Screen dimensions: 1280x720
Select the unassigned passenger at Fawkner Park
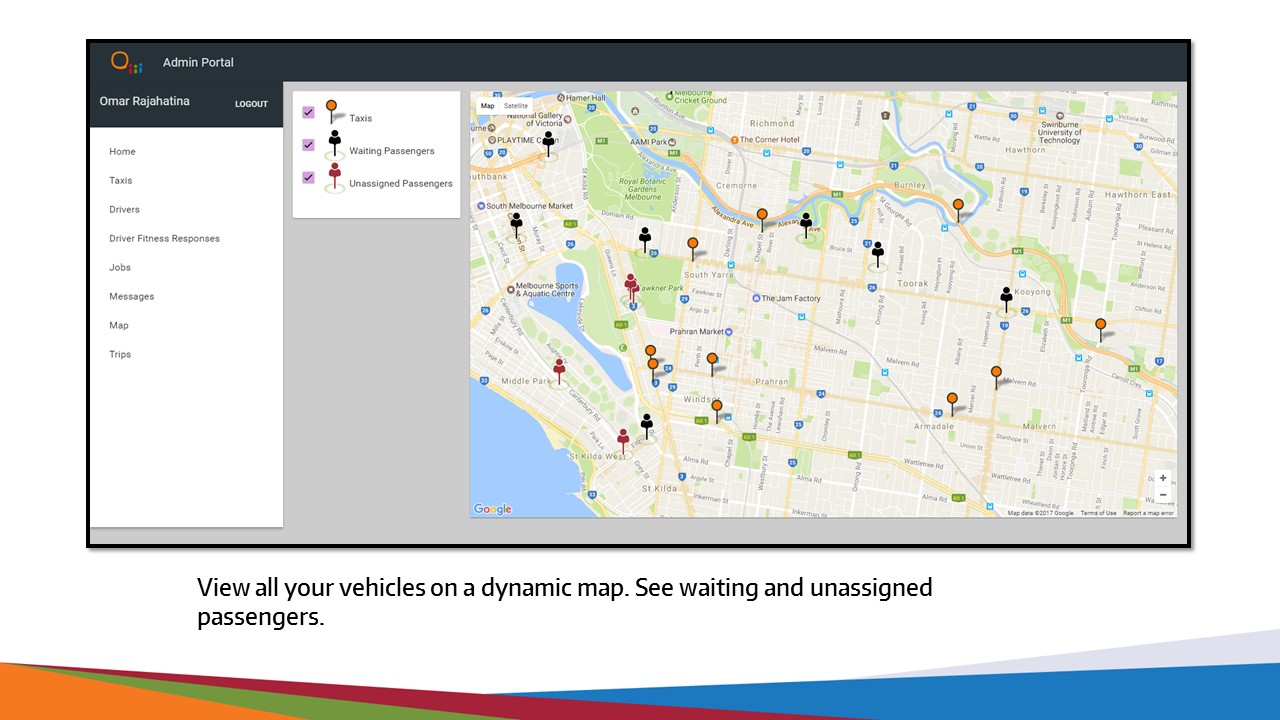click(631, 286)
